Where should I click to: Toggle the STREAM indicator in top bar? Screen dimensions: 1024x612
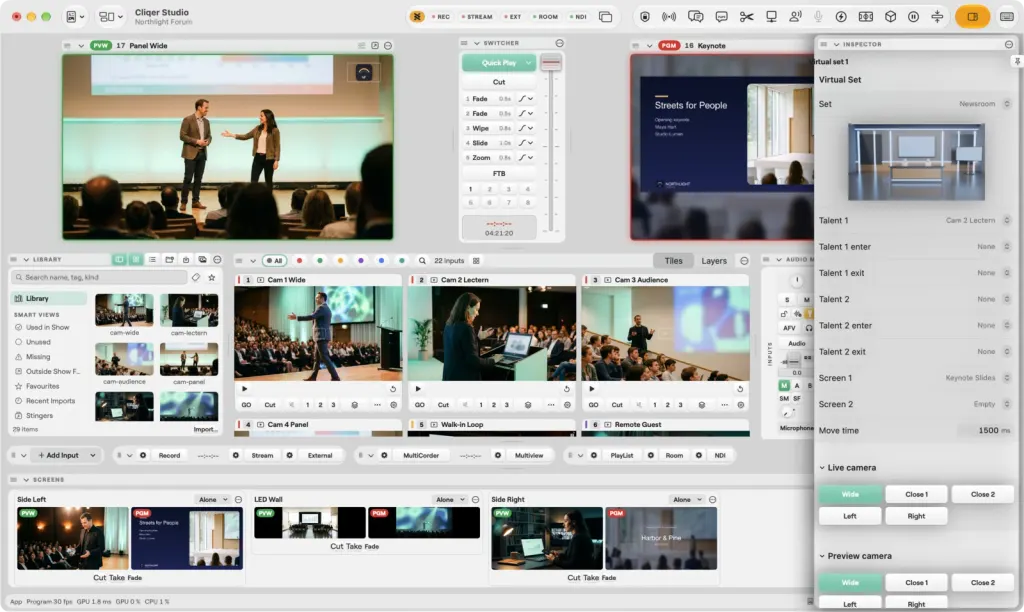pyautogui.click(x=477, y=17)
